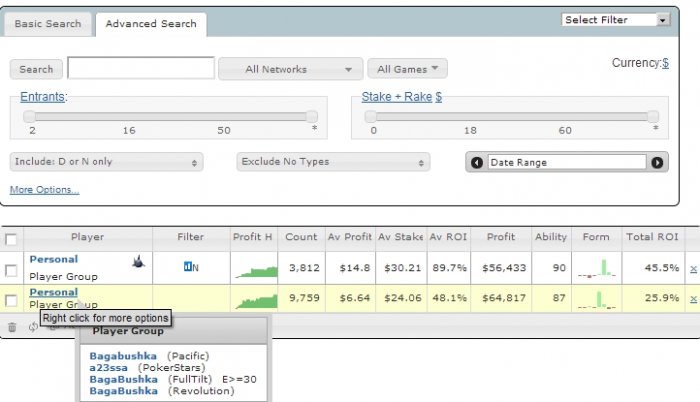Sort by the Form column header
This screenshot has height=402, width=700.
596,237
